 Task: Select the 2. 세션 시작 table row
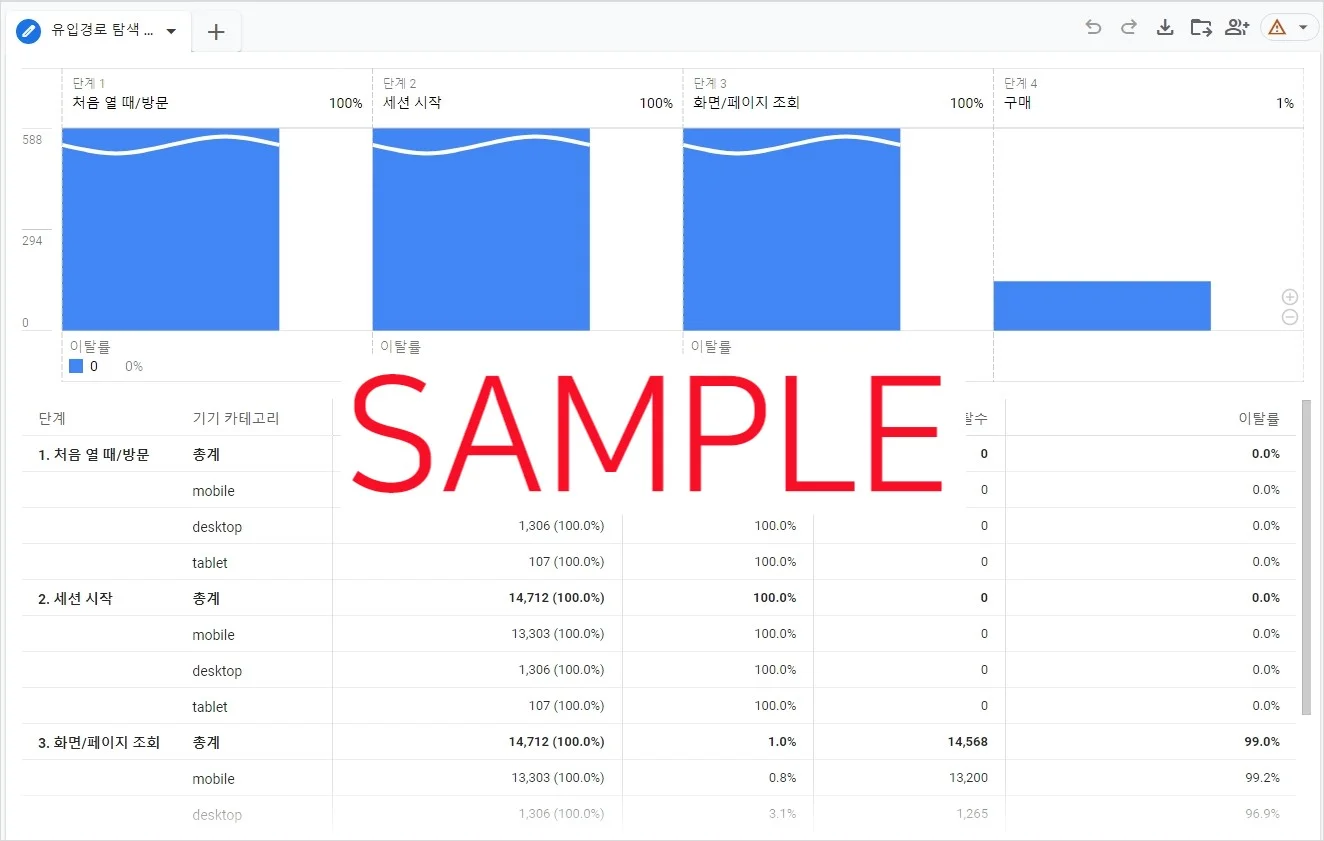pos(659,598)
